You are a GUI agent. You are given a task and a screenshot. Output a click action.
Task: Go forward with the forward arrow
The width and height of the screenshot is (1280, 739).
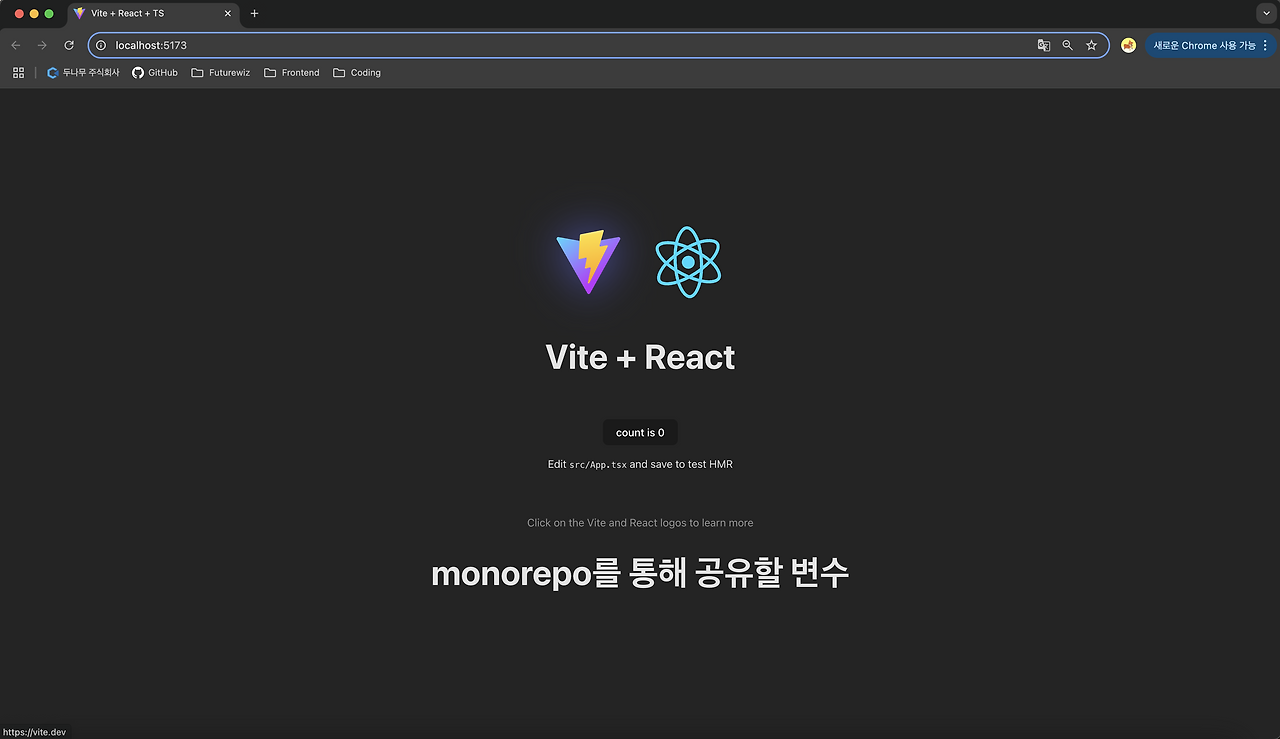pyautogui.click(x=42, y=45)
